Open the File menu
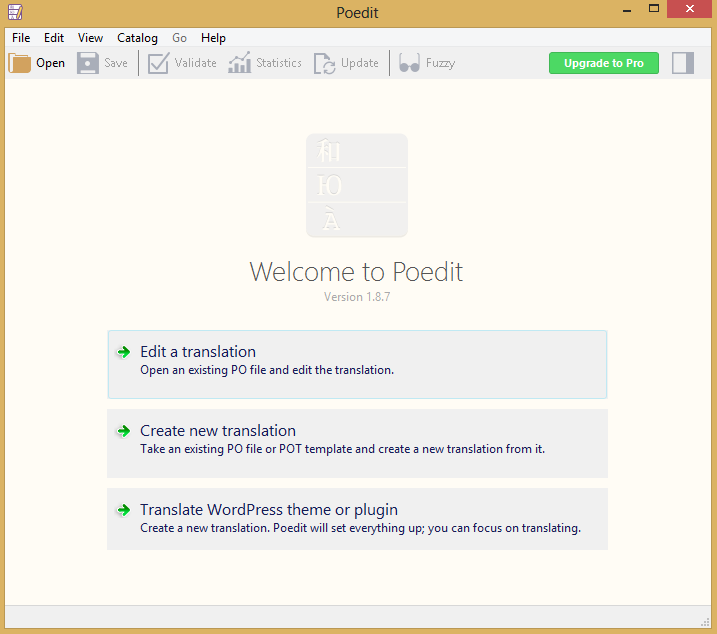 [21, 38]
